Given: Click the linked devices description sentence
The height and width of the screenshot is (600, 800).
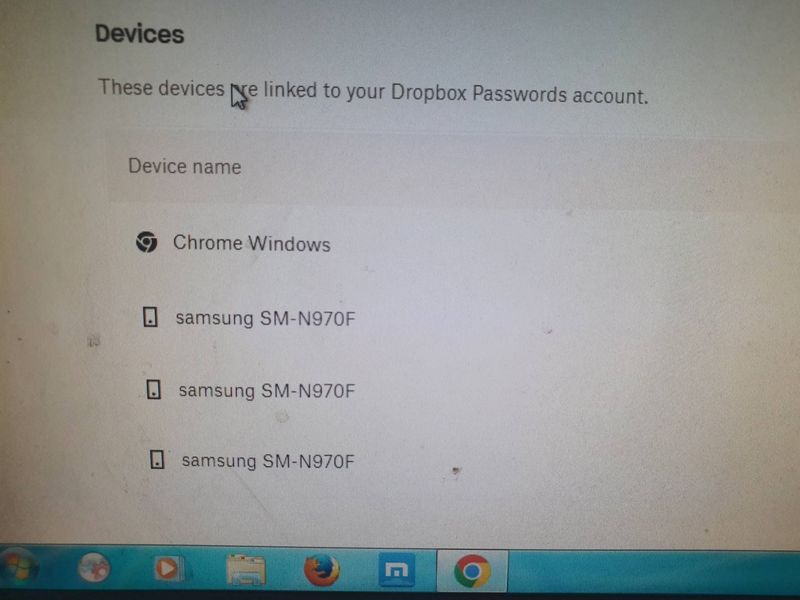Looking at the screenshot, I should 373,92.
